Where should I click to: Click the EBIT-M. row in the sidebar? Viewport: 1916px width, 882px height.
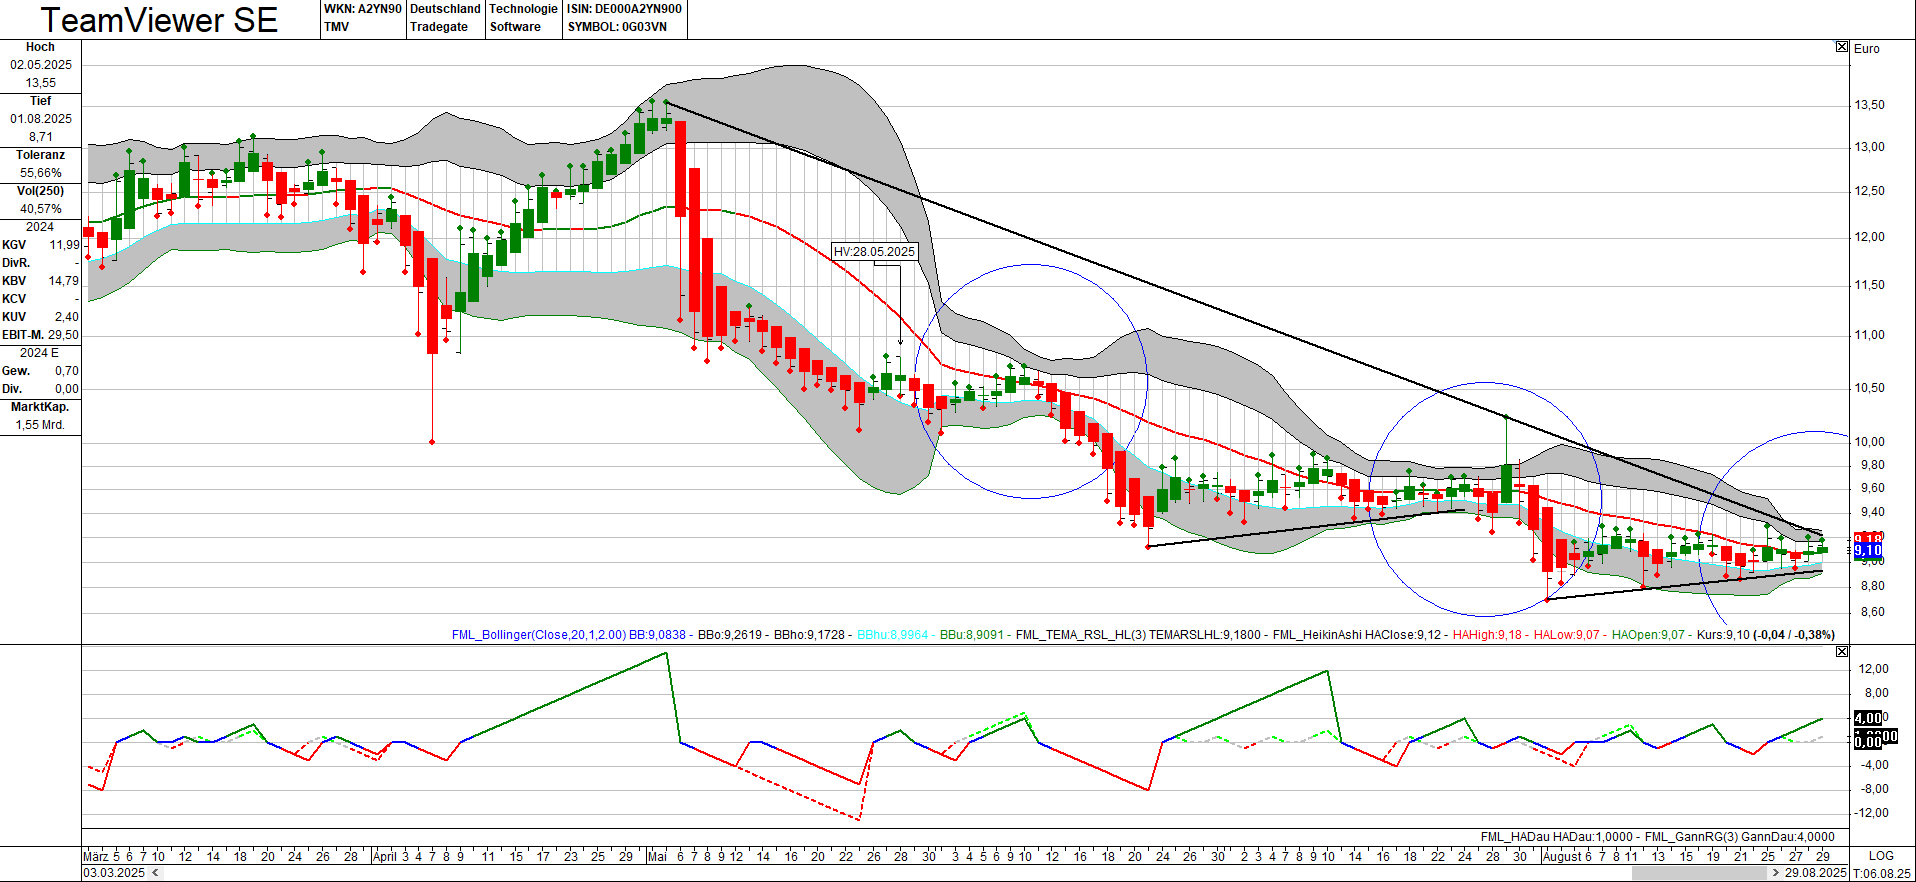click(40, 335)
